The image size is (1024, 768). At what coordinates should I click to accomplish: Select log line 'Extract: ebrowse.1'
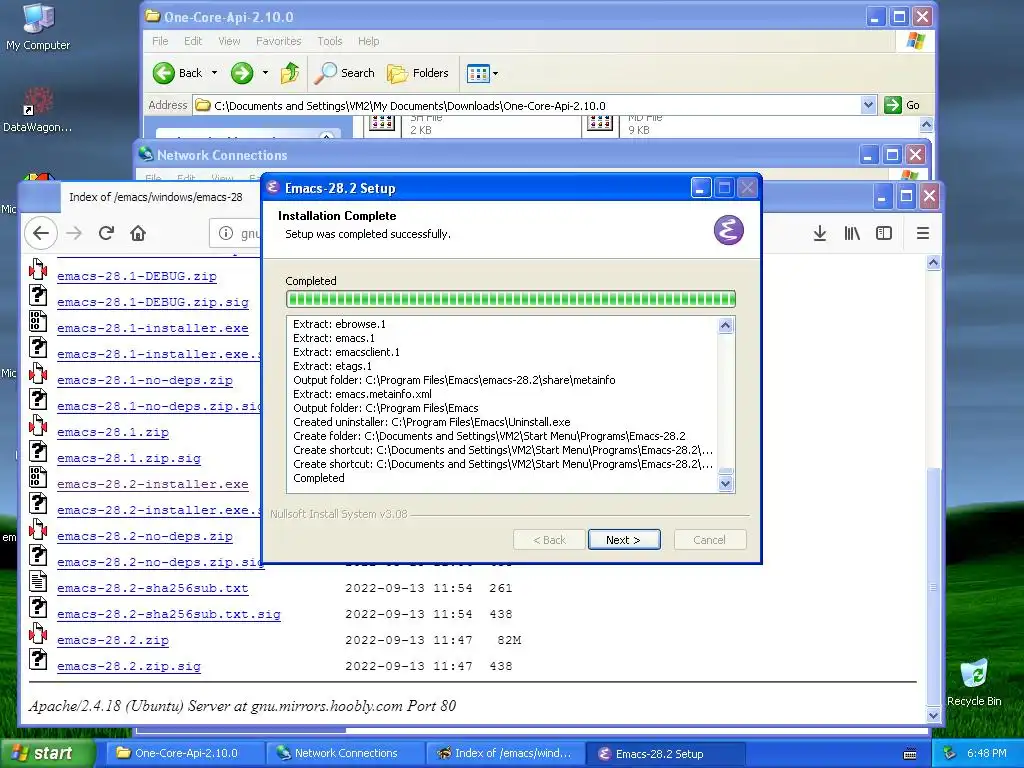(340, 324)
